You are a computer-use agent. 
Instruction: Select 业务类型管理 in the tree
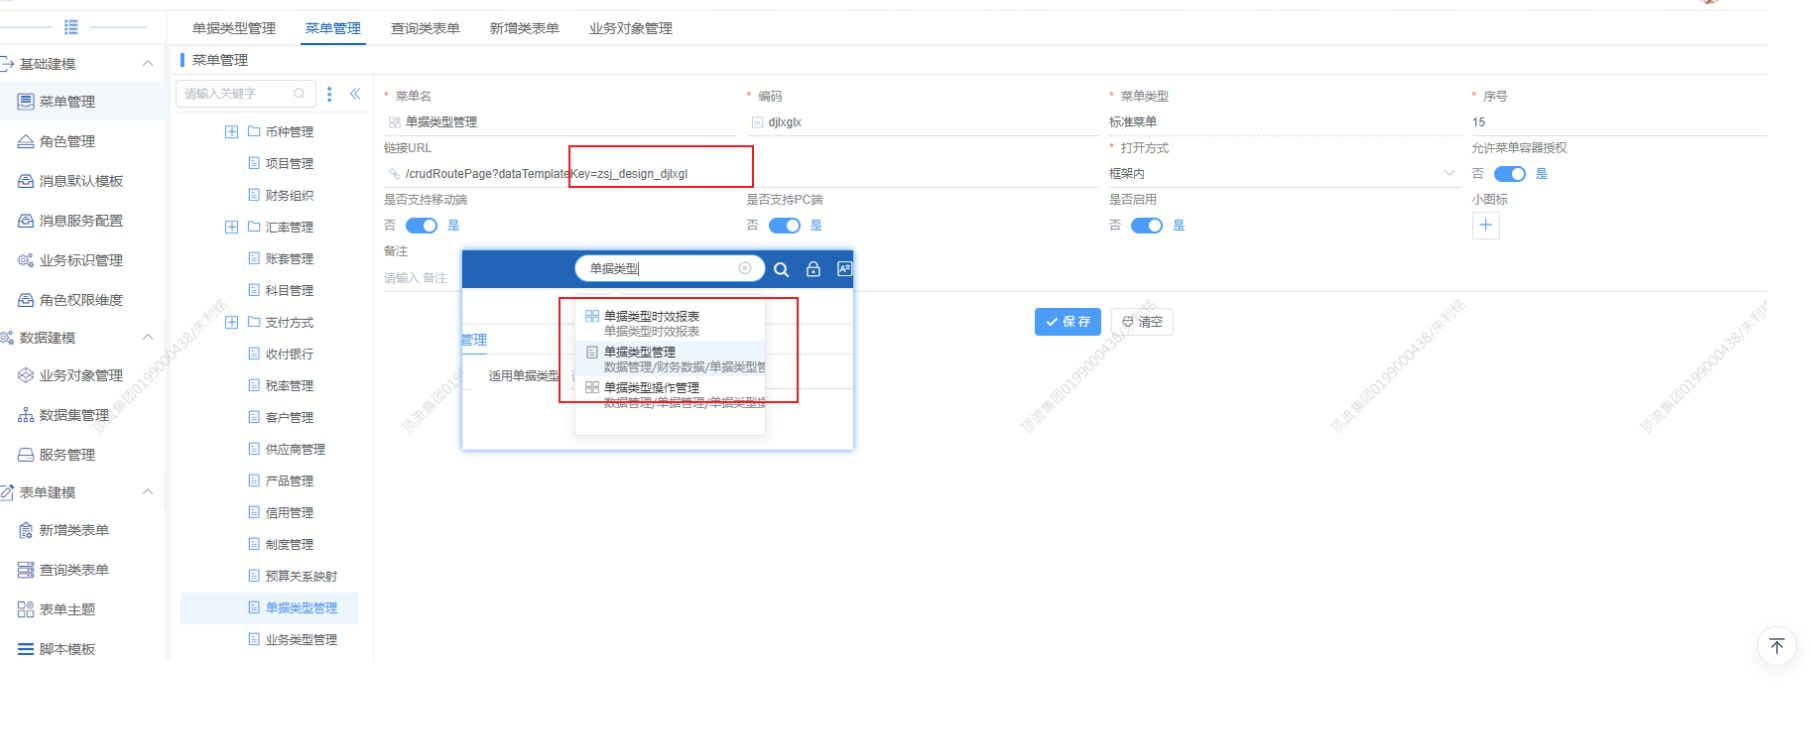(301, 640)
